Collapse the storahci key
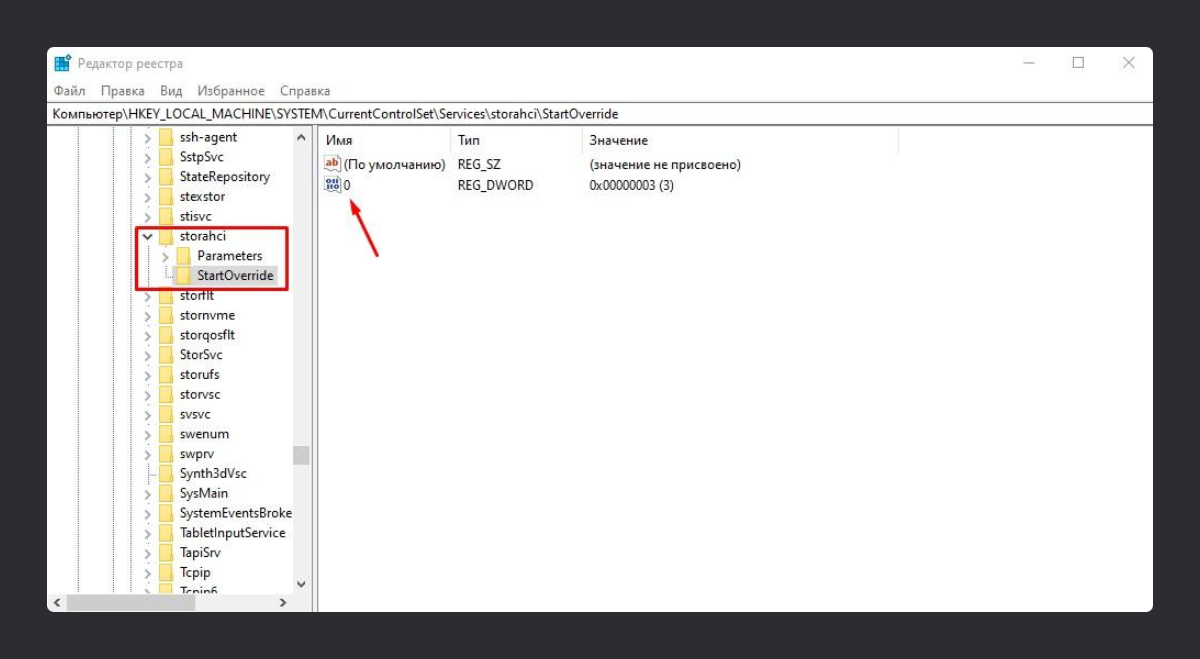Image resolution: width=1200 pixels, height=659 pixels. [148, 236]
